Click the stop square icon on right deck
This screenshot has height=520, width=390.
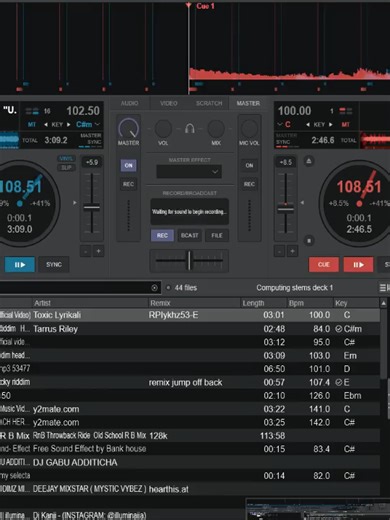pyautogui.click(x=309, y=240)
